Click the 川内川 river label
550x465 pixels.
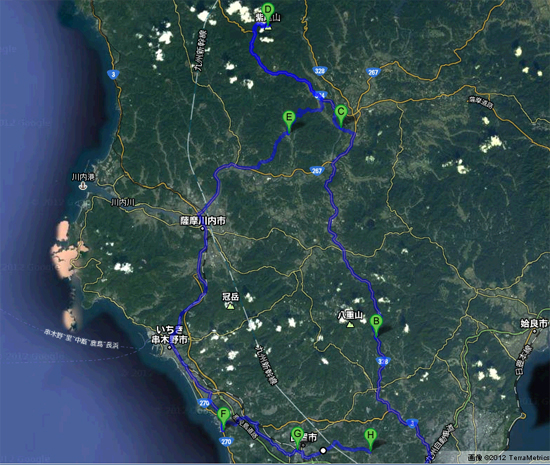click(x=123, y=202)
